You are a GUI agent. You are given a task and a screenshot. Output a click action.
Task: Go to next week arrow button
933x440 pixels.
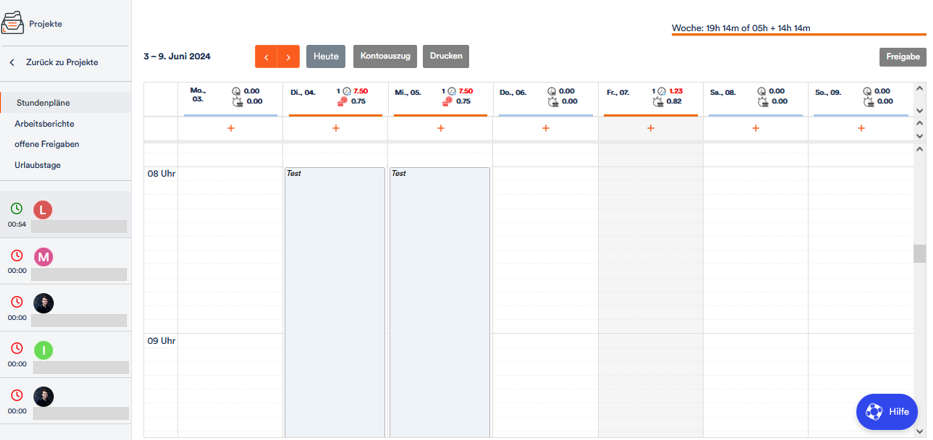[x=289, y=57]
